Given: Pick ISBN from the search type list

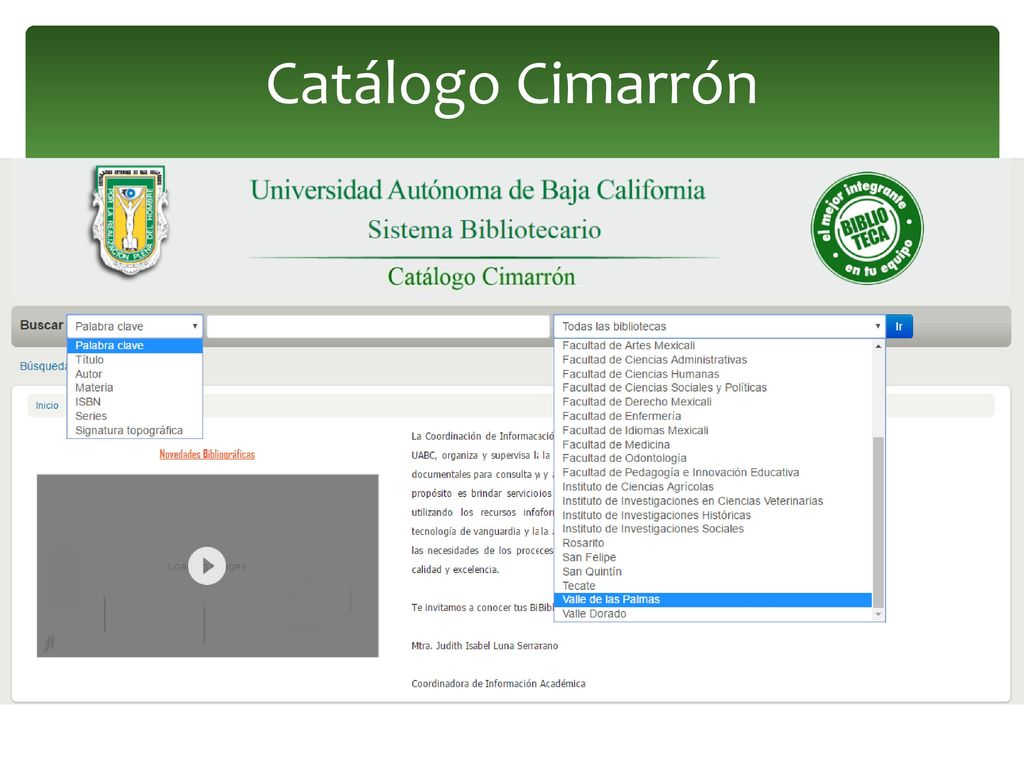Looking at the screenshot, I should 135,402.
